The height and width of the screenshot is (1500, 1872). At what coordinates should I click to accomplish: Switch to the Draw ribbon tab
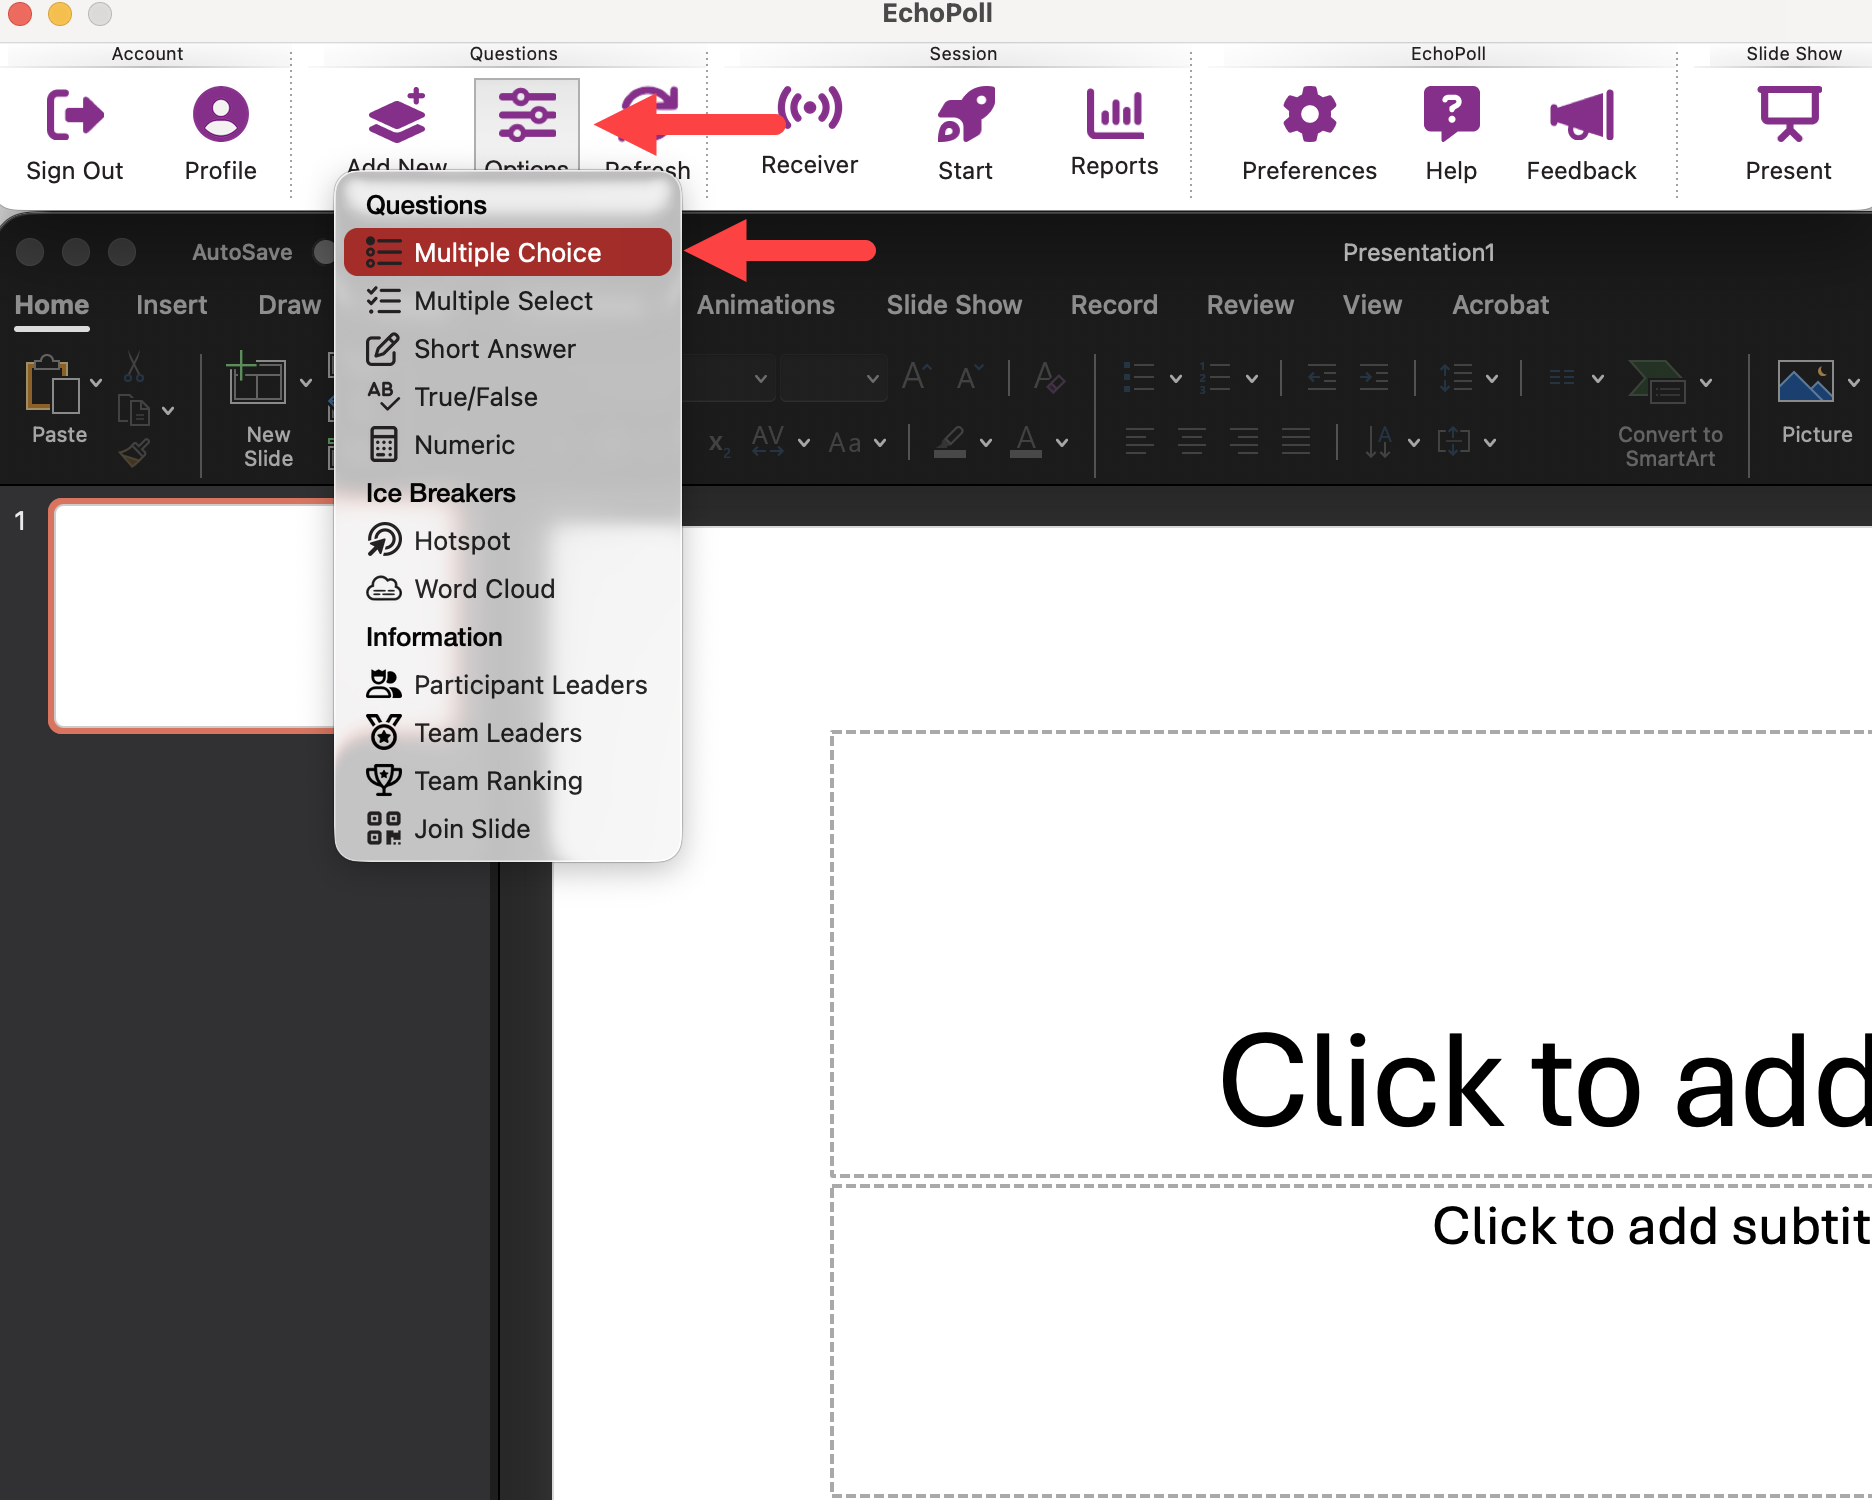pyautogui.click(x=289, y=305)
